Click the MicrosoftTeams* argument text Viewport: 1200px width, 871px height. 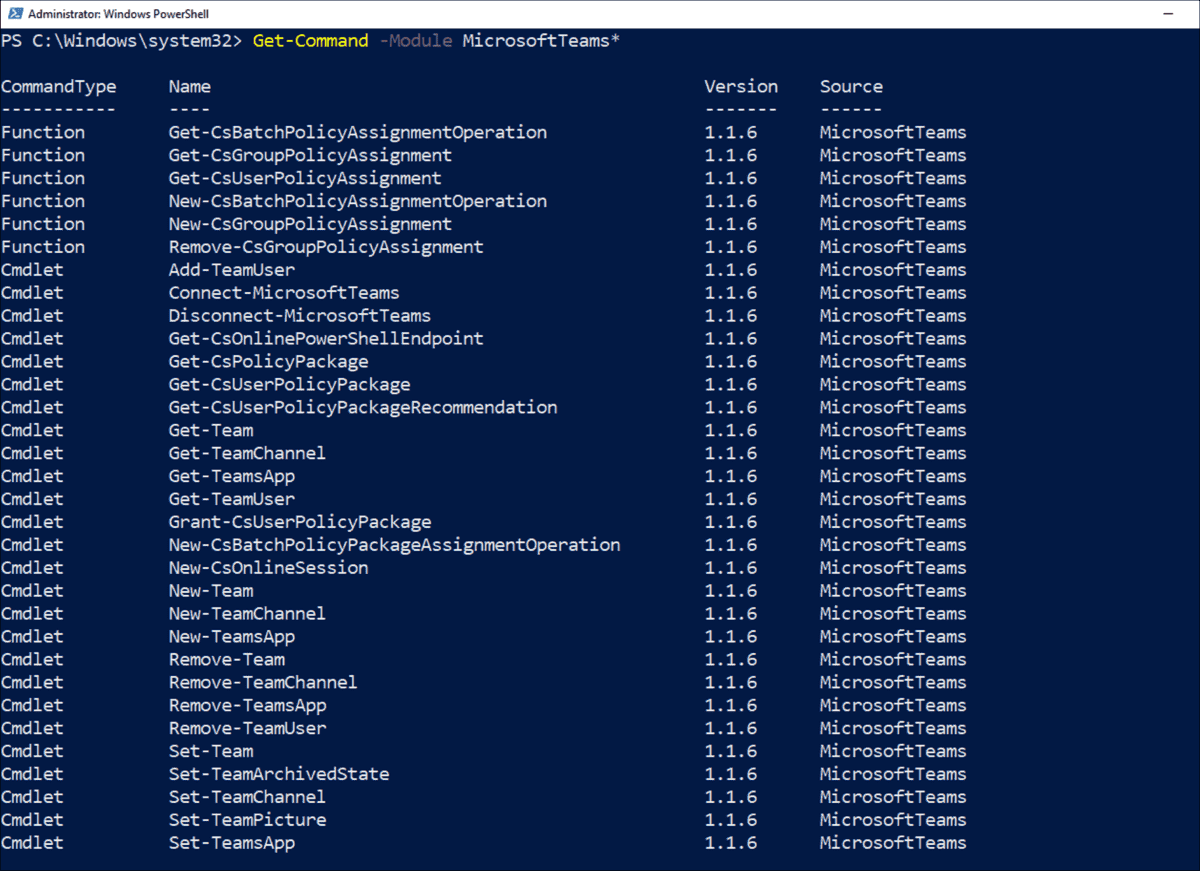coord(540,41)
